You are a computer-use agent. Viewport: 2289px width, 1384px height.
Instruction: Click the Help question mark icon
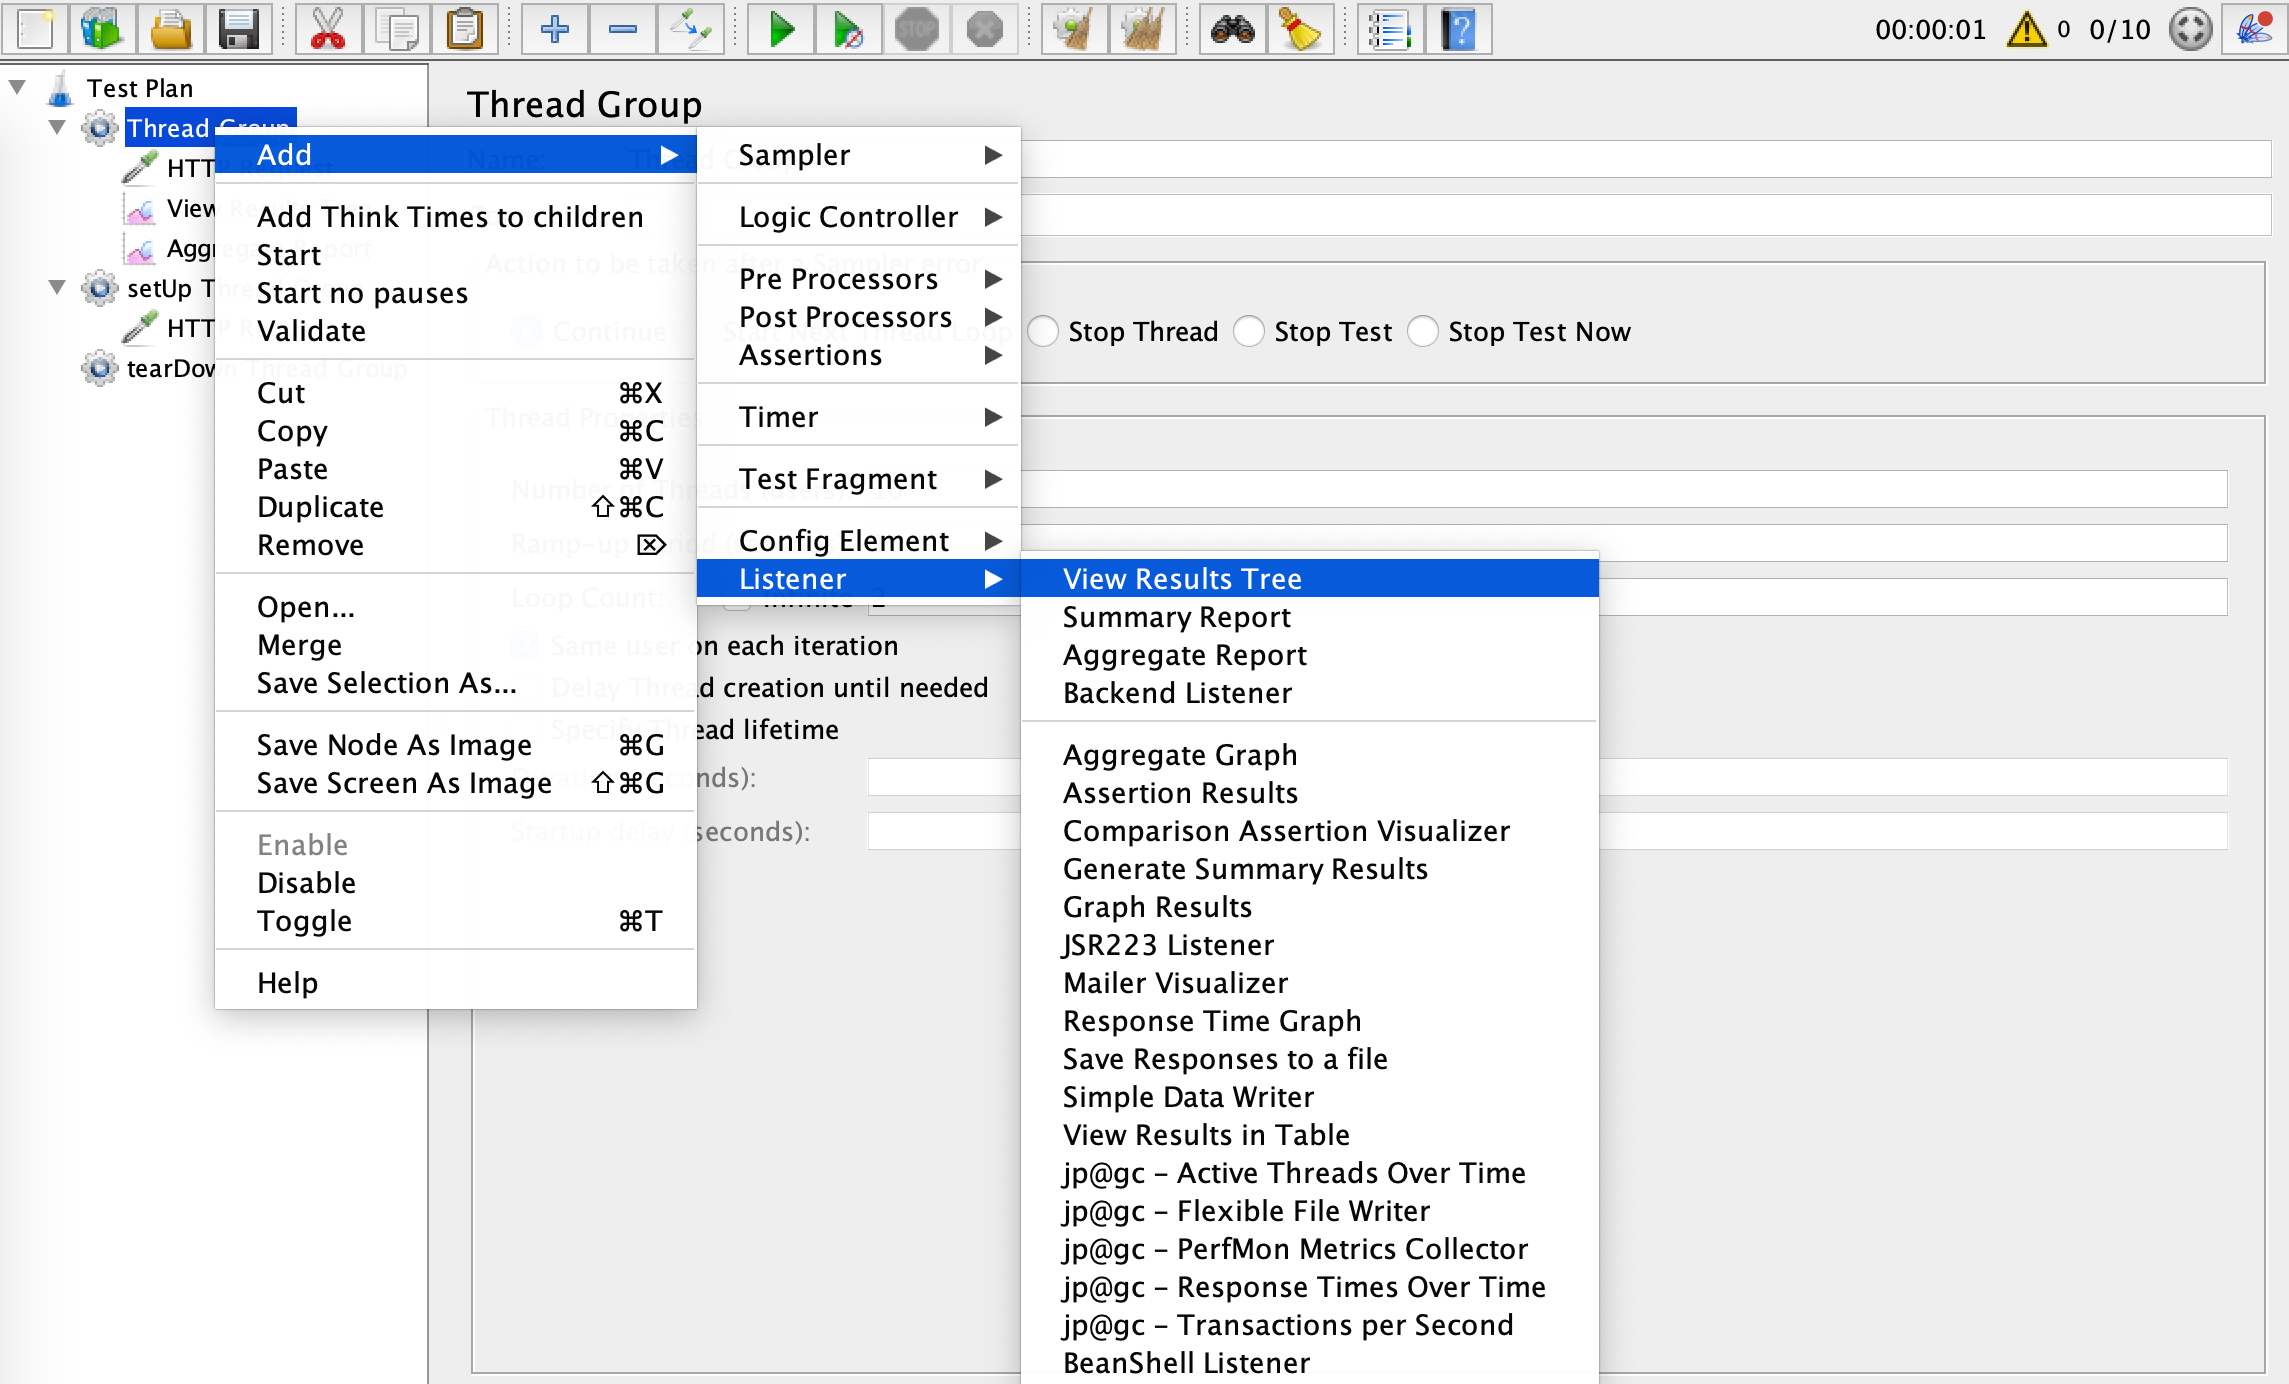click(x=1458, y=29)
